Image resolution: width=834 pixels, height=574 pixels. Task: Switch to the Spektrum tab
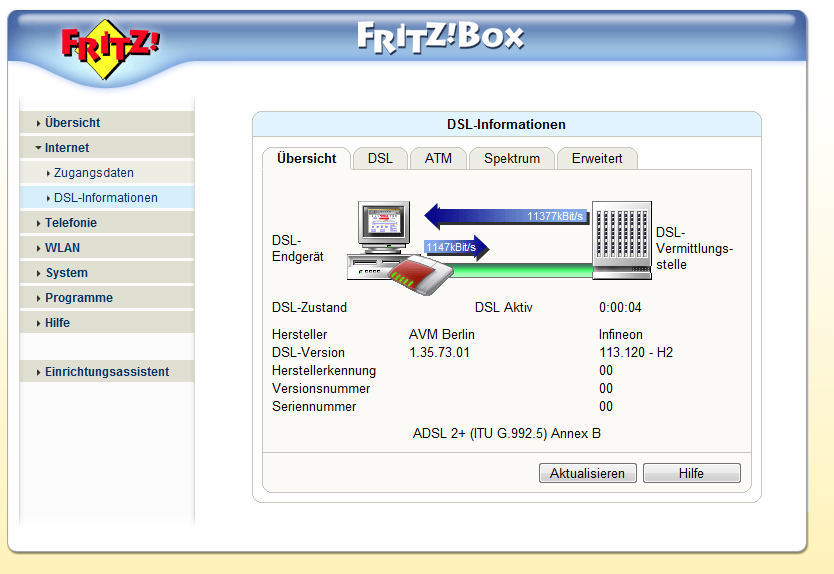click(x=512, y=159)
